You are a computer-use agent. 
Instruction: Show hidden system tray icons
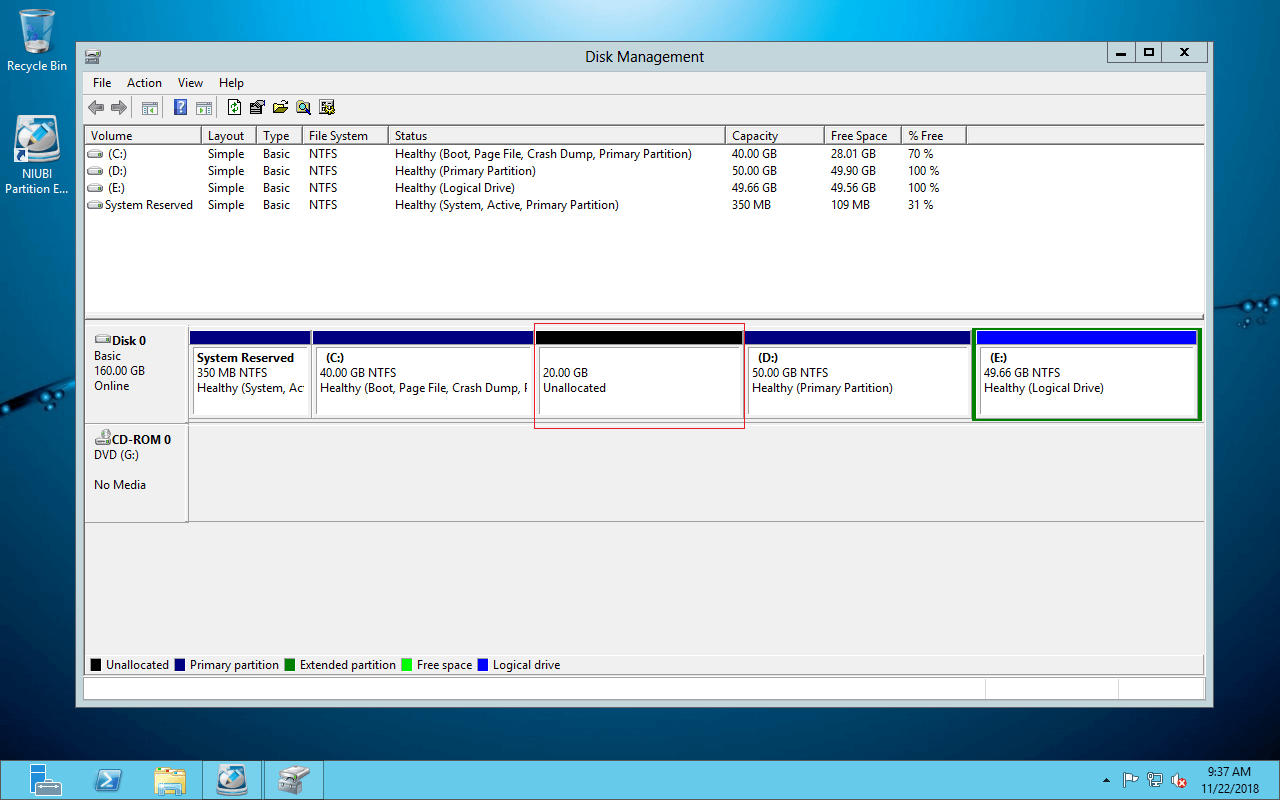click(x=1106, y=780)
